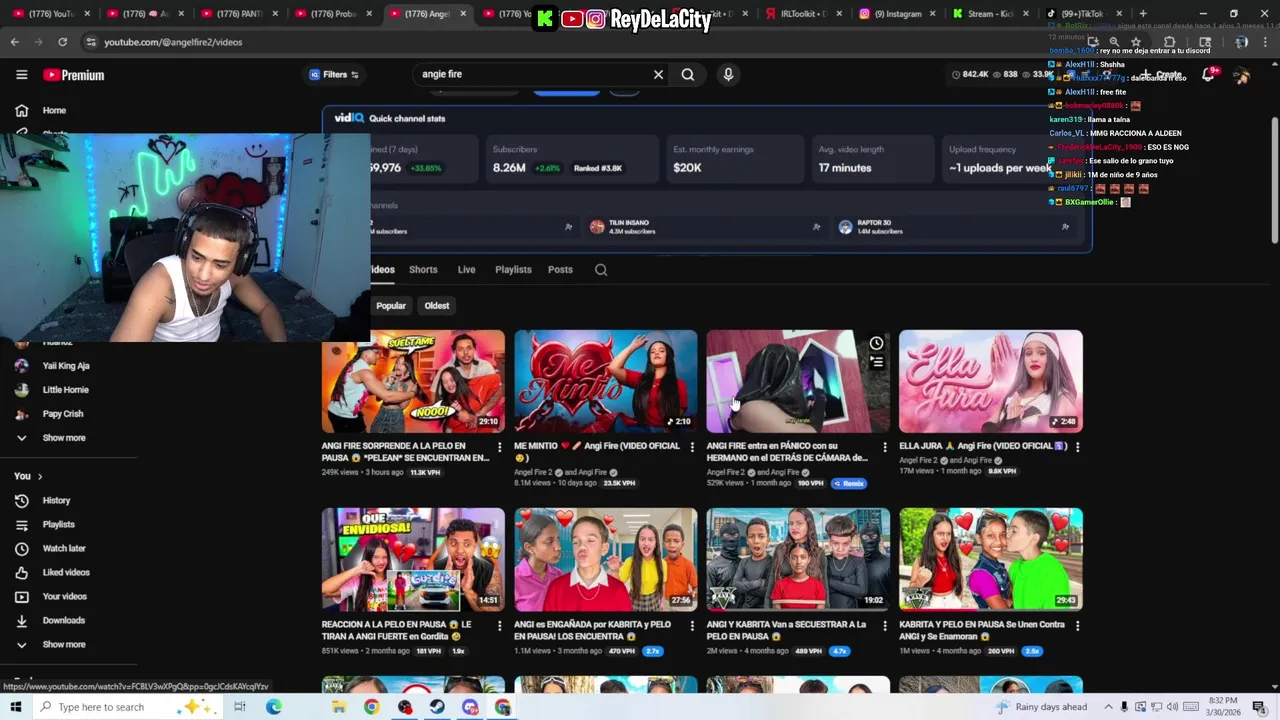The height and width of the screenshot is (720, 1280).
Task: Open the account avatar menu
Action: coord(1241,75)
